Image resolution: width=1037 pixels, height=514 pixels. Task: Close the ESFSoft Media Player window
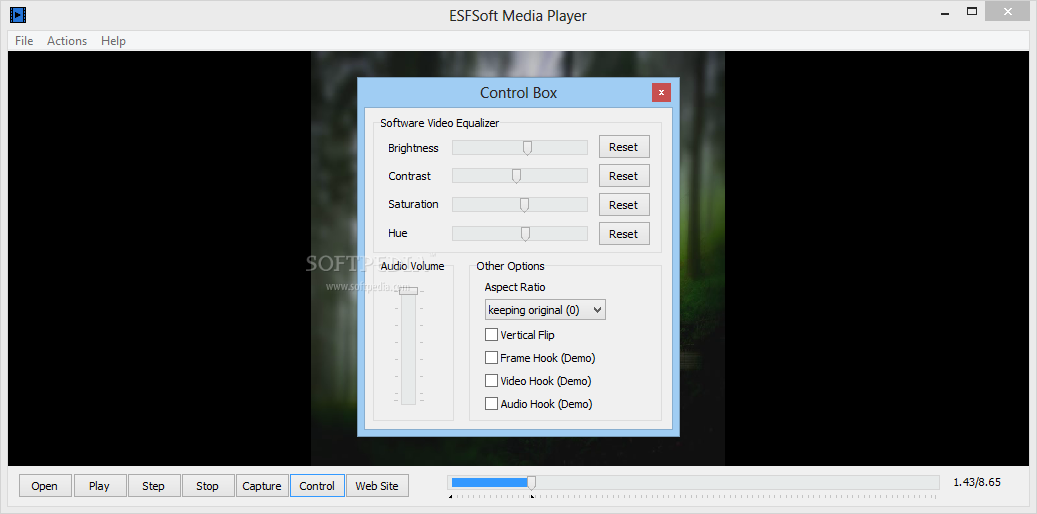click(1007, 11)
